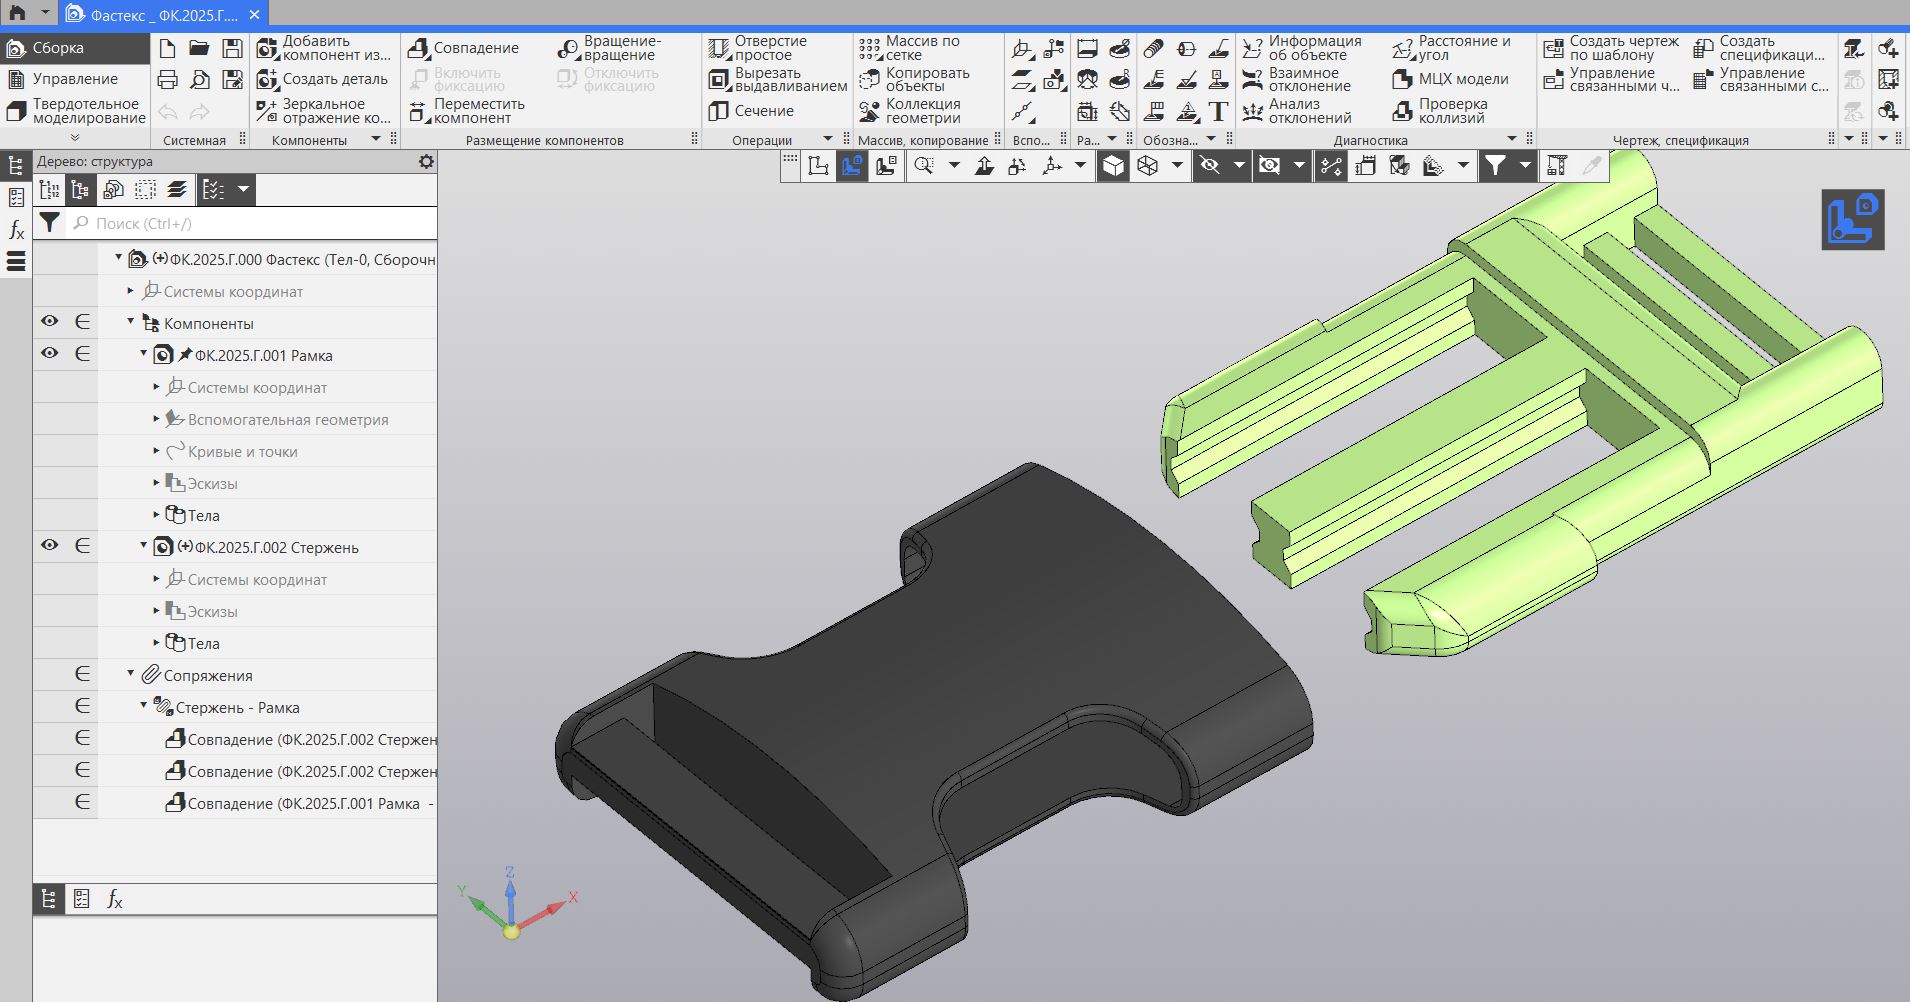Switch to Твердотельное моделирование mode
1910x1002 pixels.
pos(76,111)
